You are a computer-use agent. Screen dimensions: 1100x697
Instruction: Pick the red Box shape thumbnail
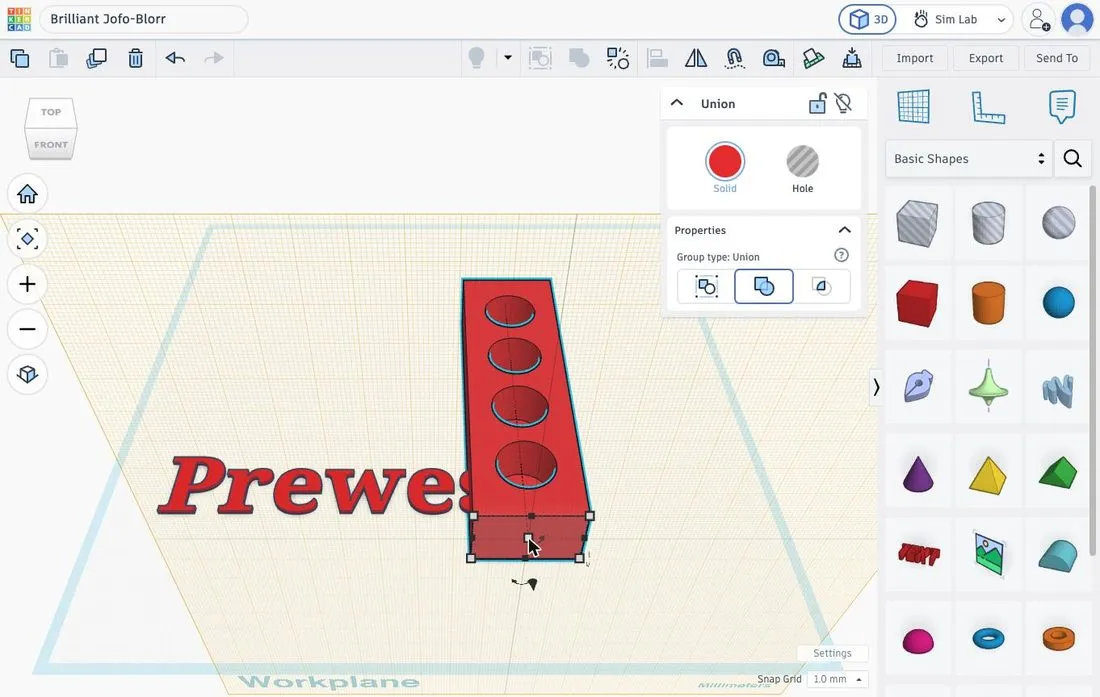click(x=917, y=303)
